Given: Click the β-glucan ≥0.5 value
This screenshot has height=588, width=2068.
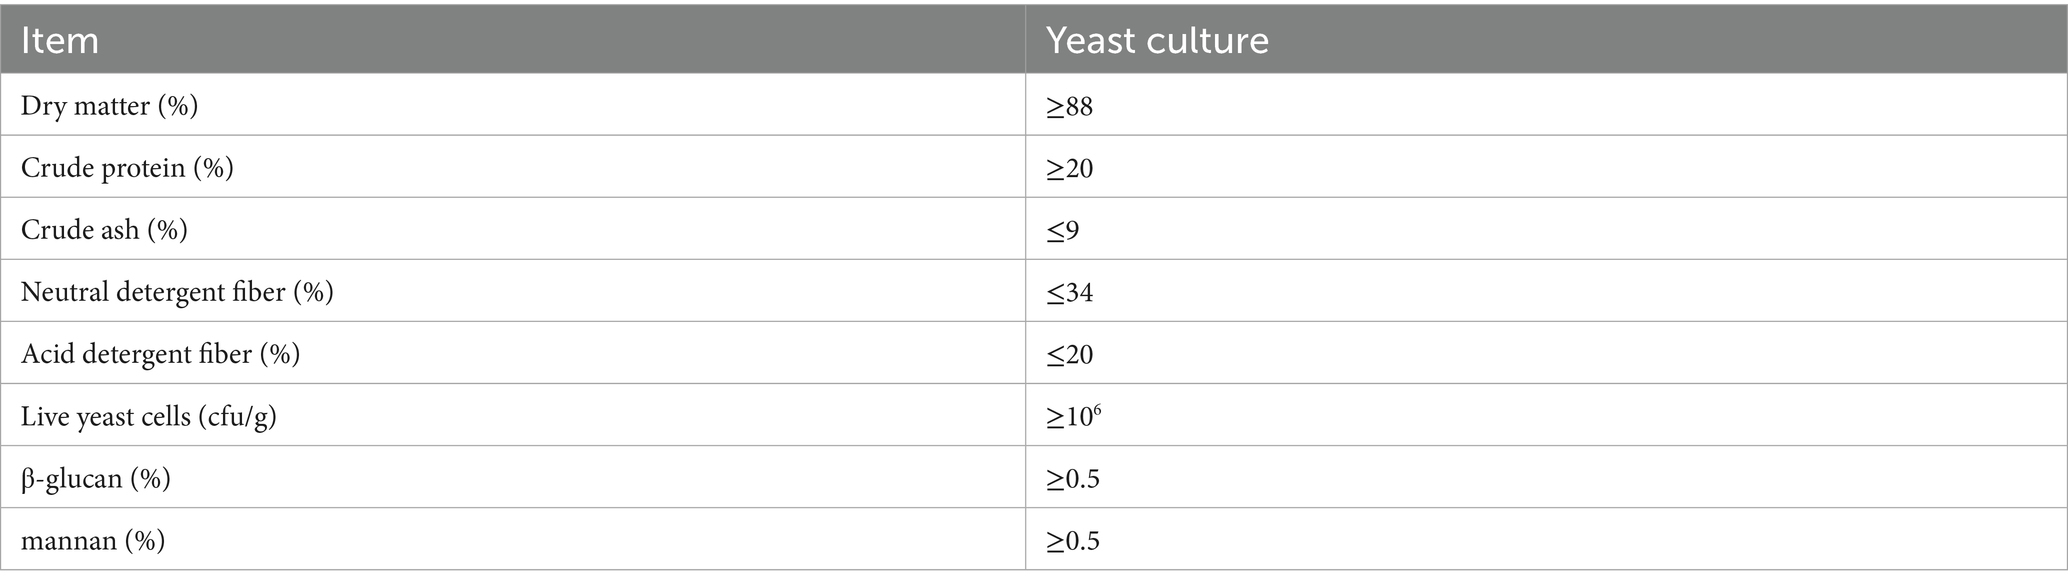Looking at the screenshot, I should [1073, 479].
